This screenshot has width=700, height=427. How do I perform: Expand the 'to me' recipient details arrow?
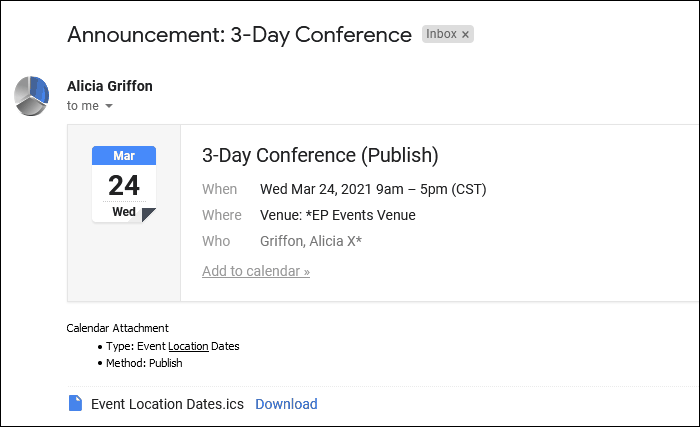109,106
